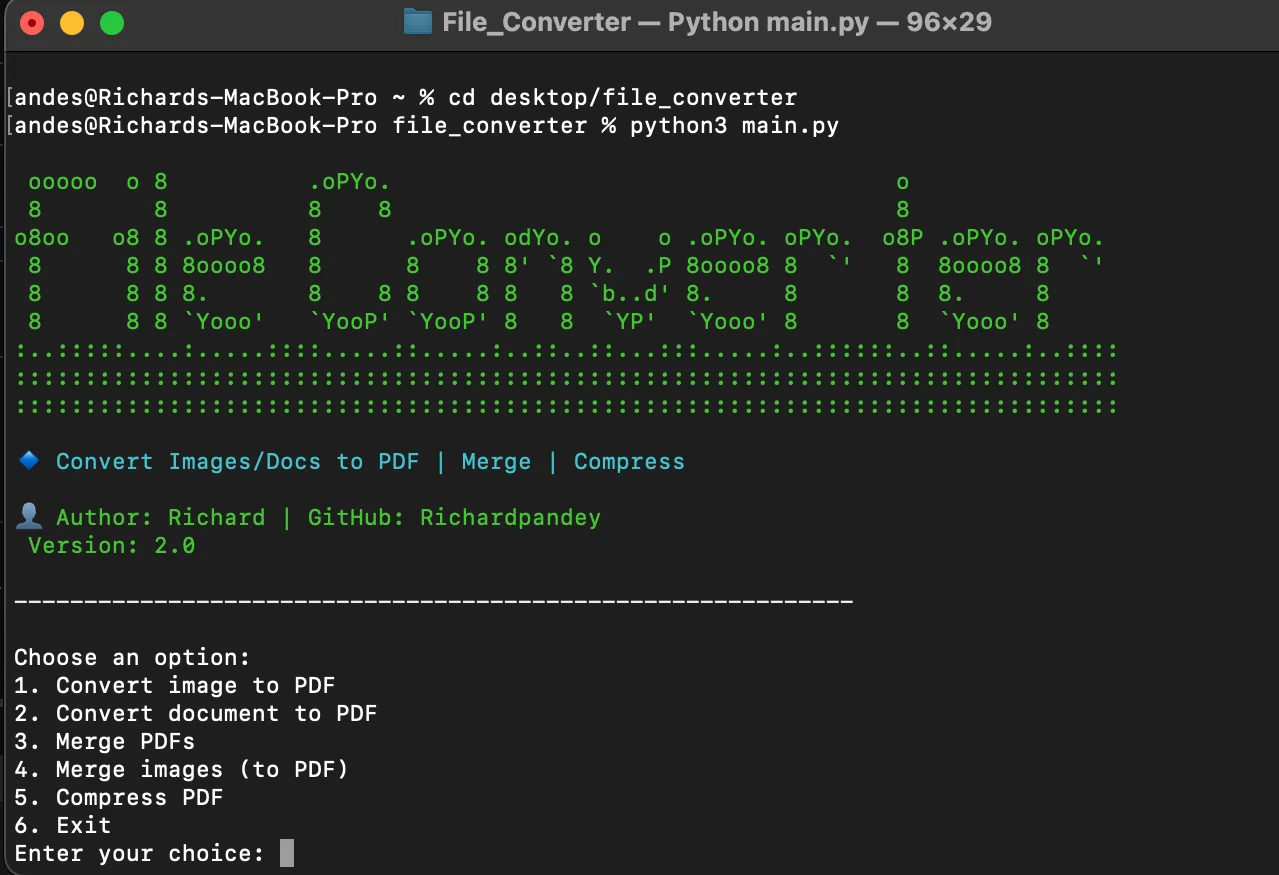Click the Version 2.0 label
This screenshot has width=1279, height=875.
click(113, 545)
